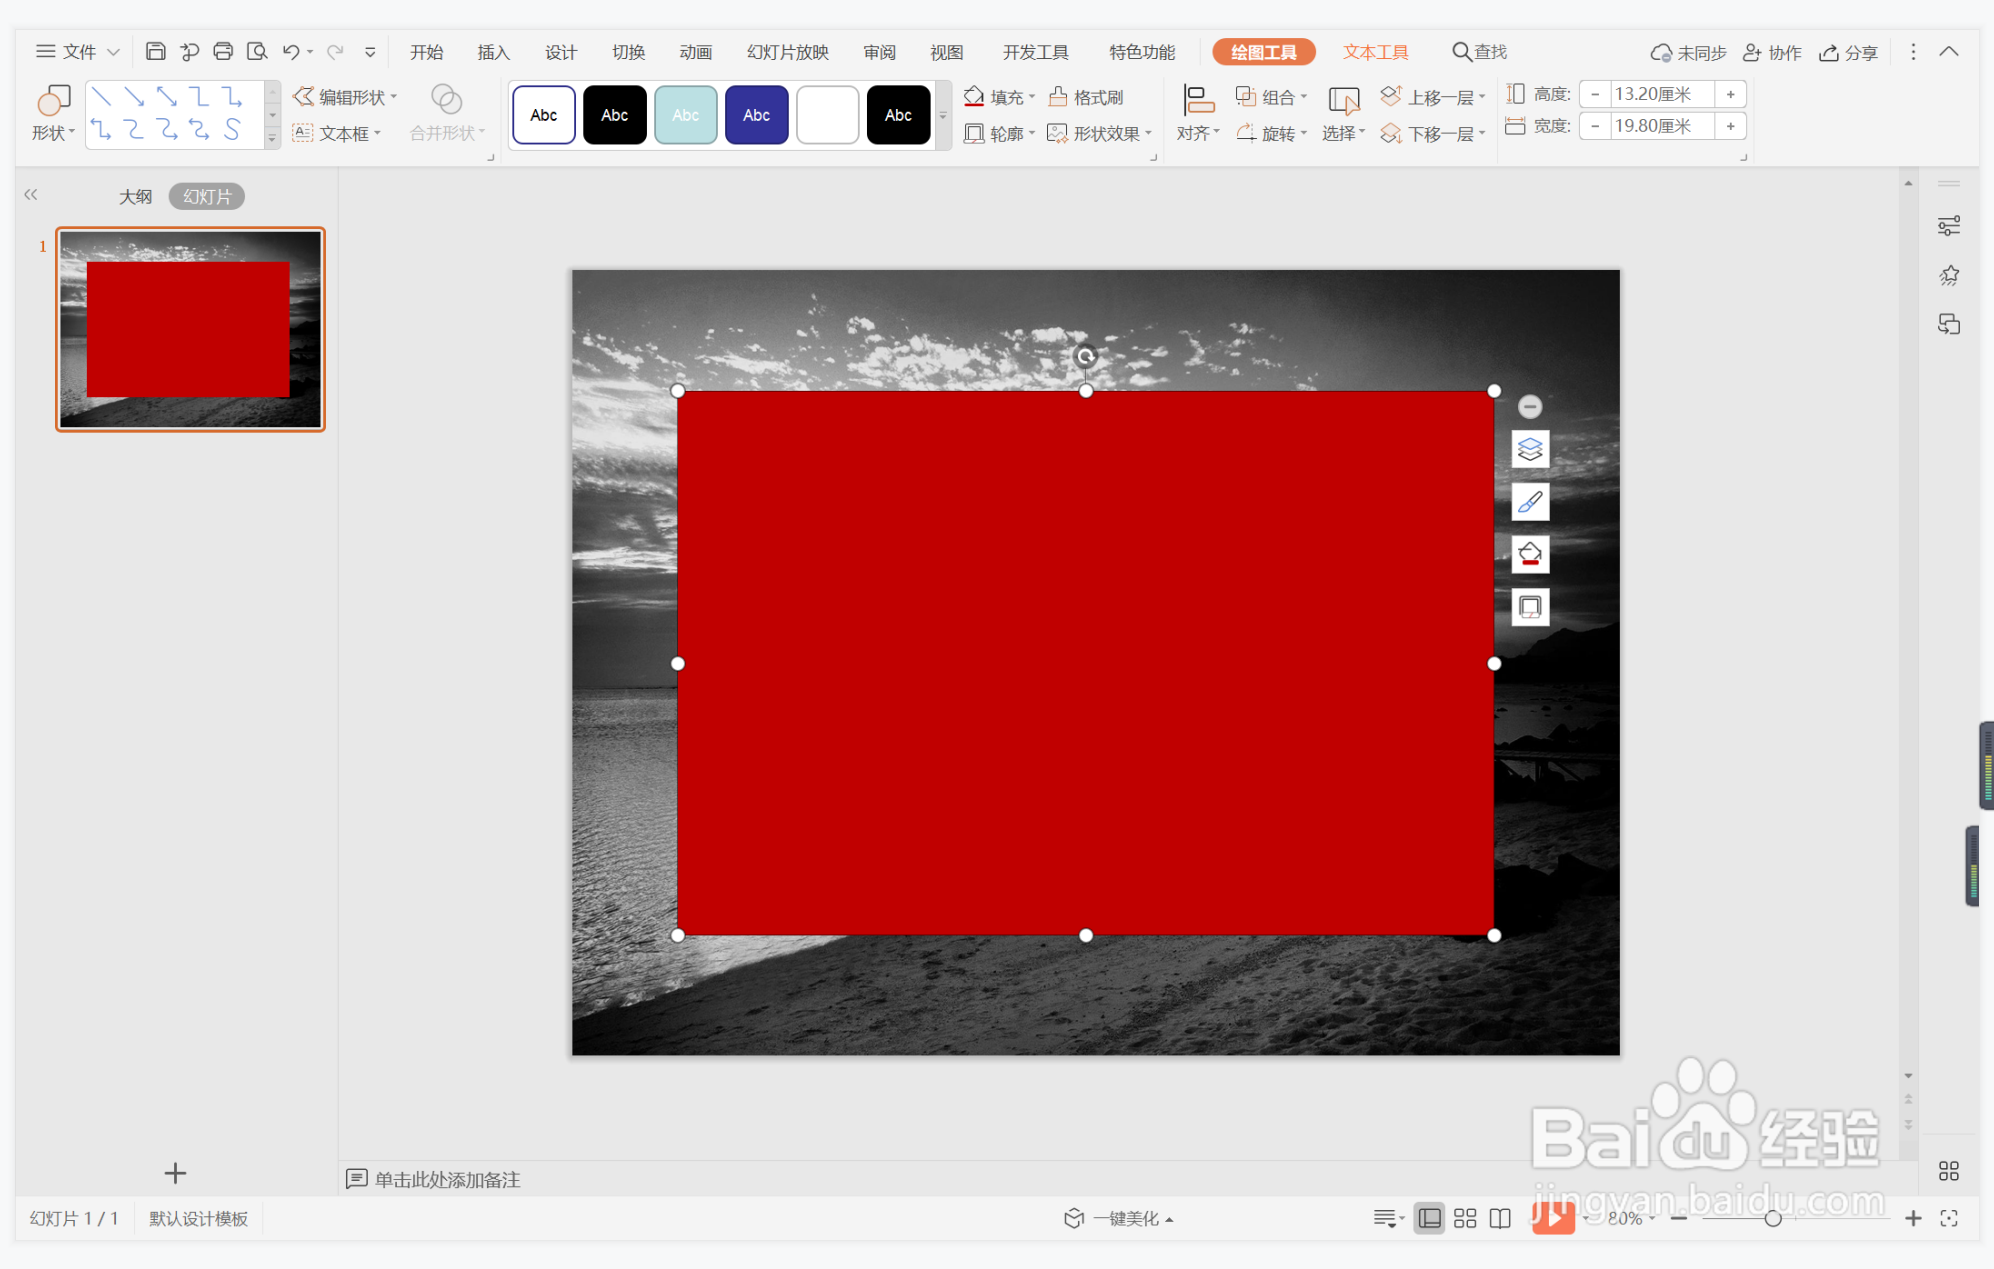
Task: Open the Slide Show (幻灯片放映) tab
Action: point(788,52)
